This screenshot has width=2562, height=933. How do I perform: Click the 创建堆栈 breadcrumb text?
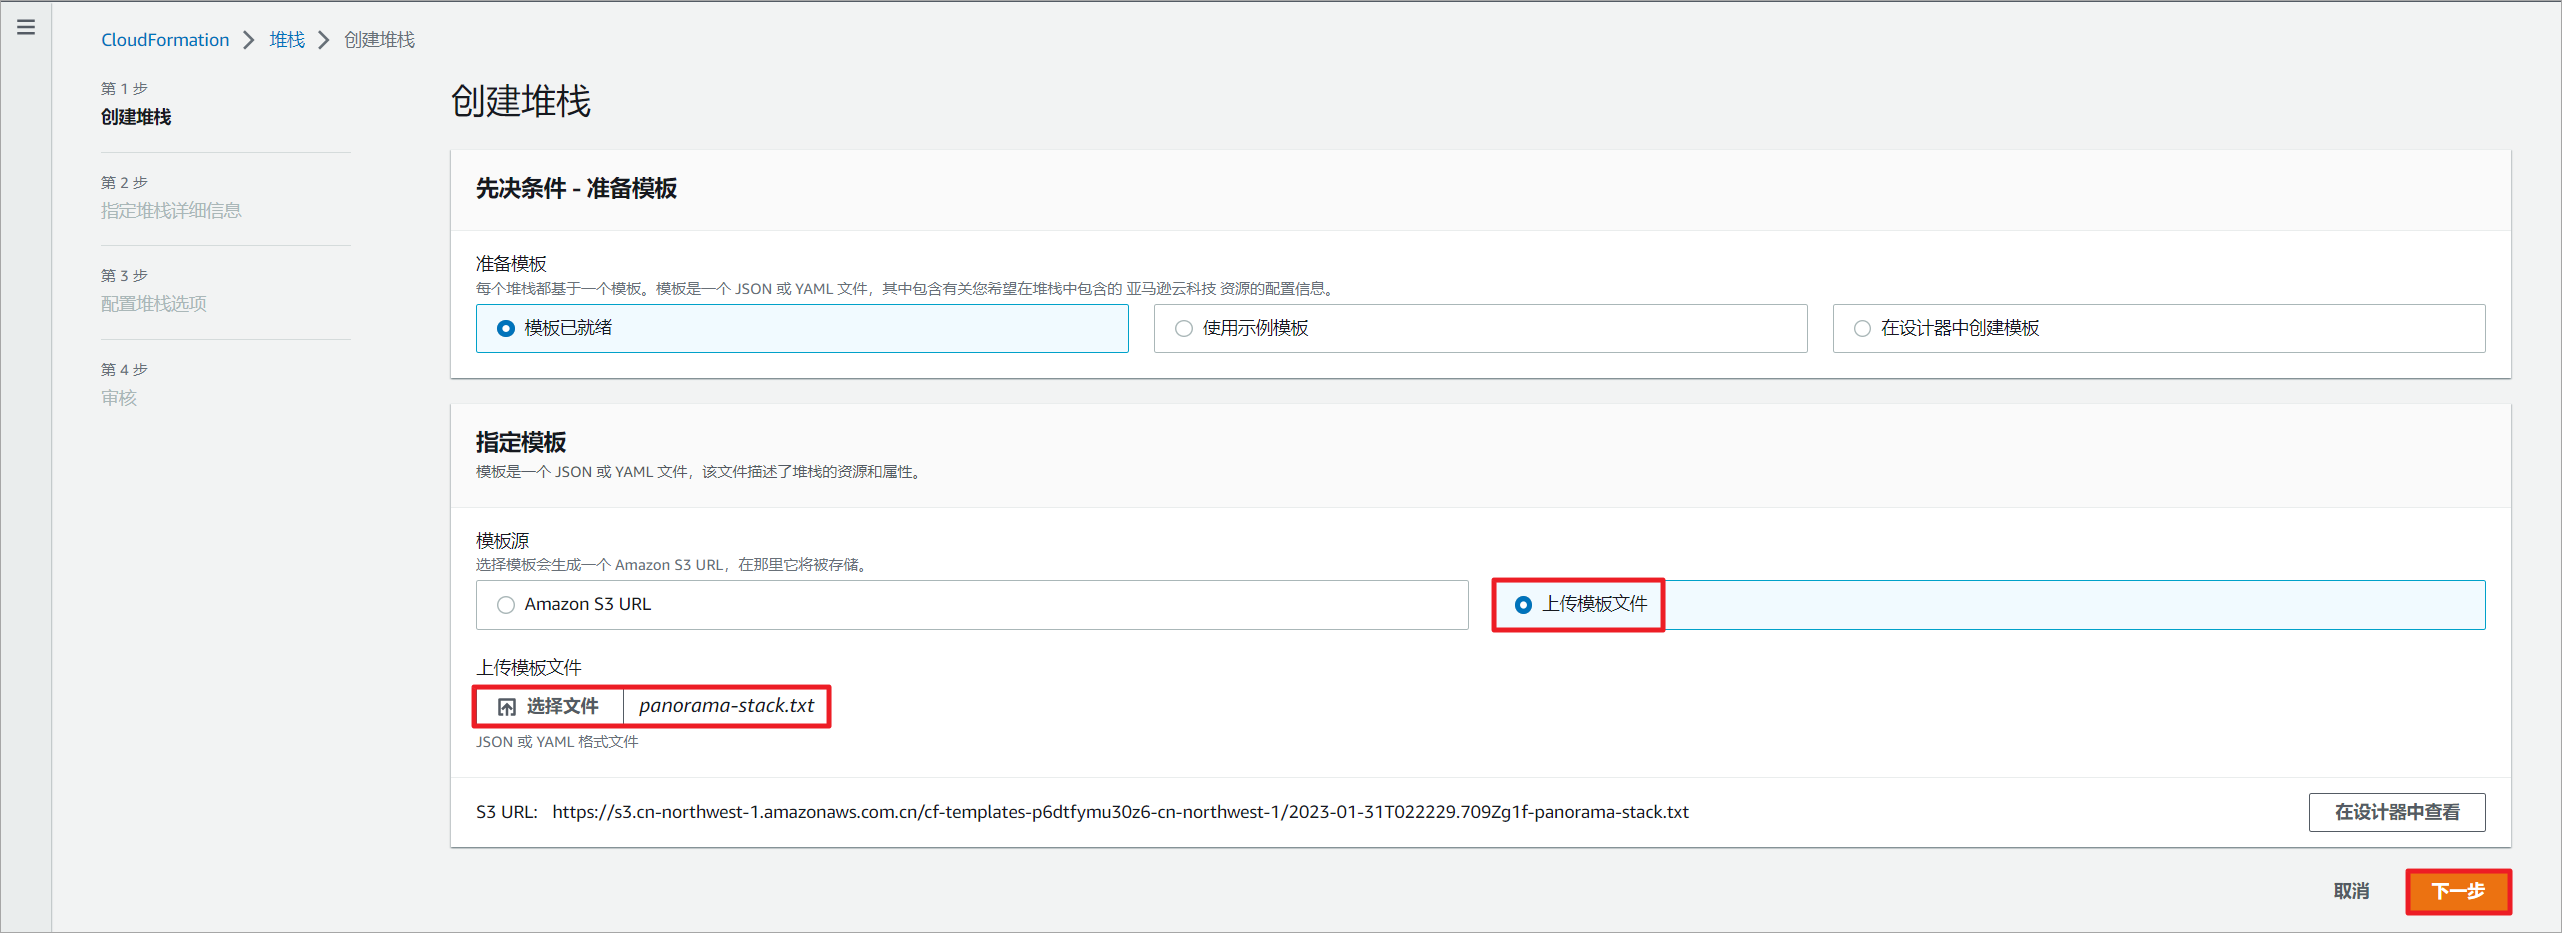(379, 40)
